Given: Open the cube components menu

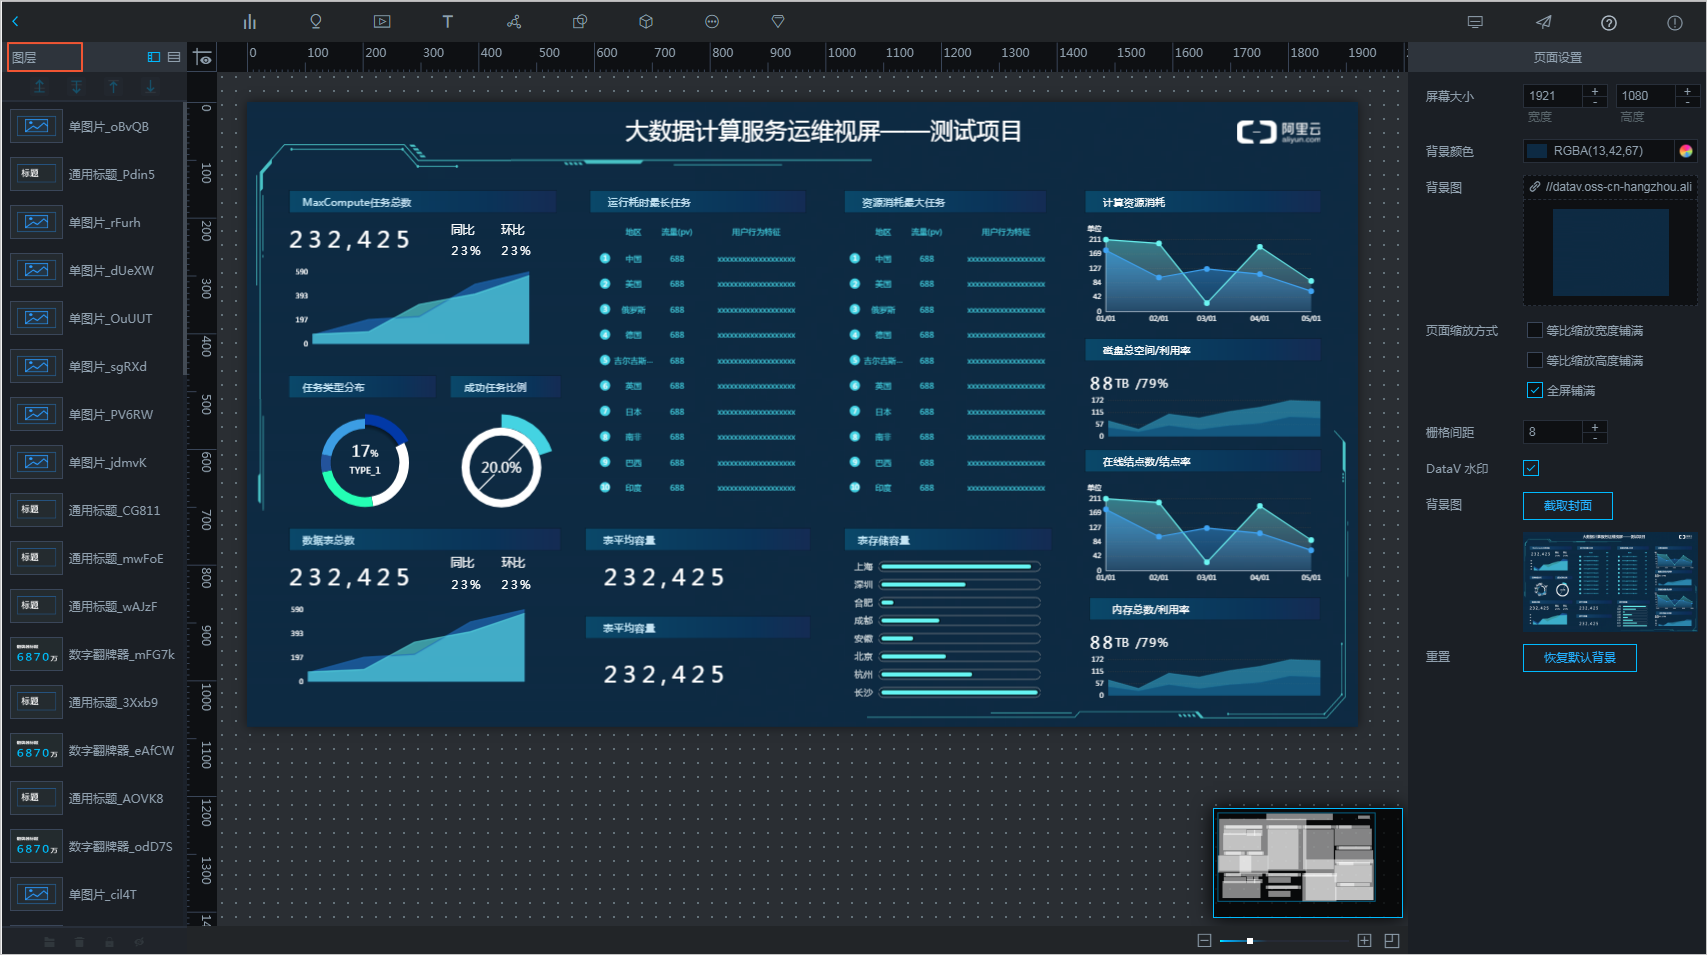Looking at the screenshot, I should (x=646, y=21).
